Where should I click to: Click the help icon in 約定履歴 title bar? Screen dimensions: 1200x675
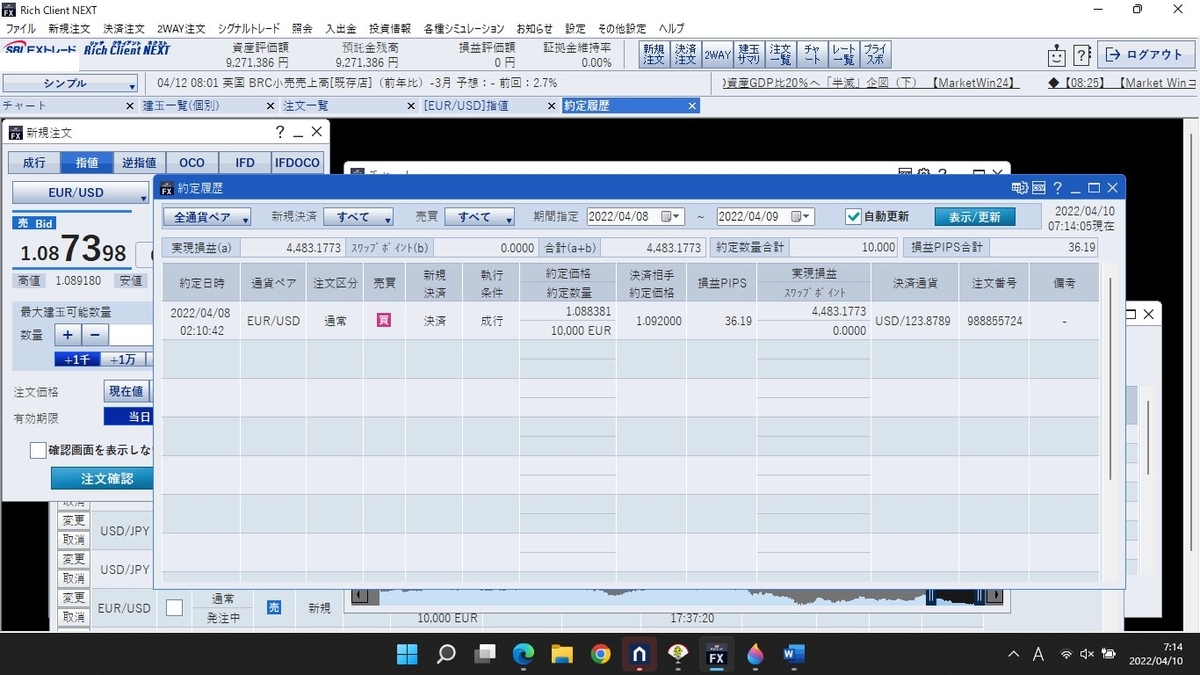click(1057, 188)
